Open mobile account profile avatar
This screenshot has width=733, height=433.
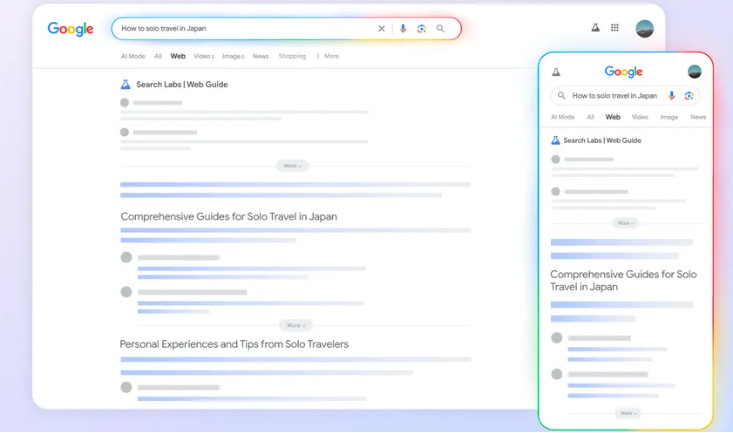pos(694,72)
